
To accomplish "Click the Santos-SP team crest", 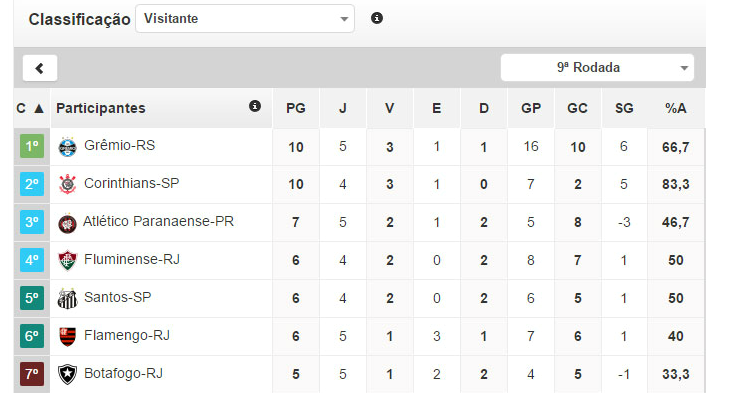I will 67,298.
